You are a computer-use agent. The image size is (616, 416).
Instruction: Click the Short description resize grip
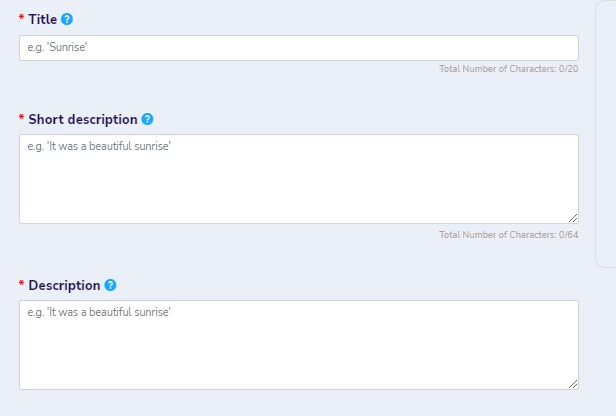(573, 218)
